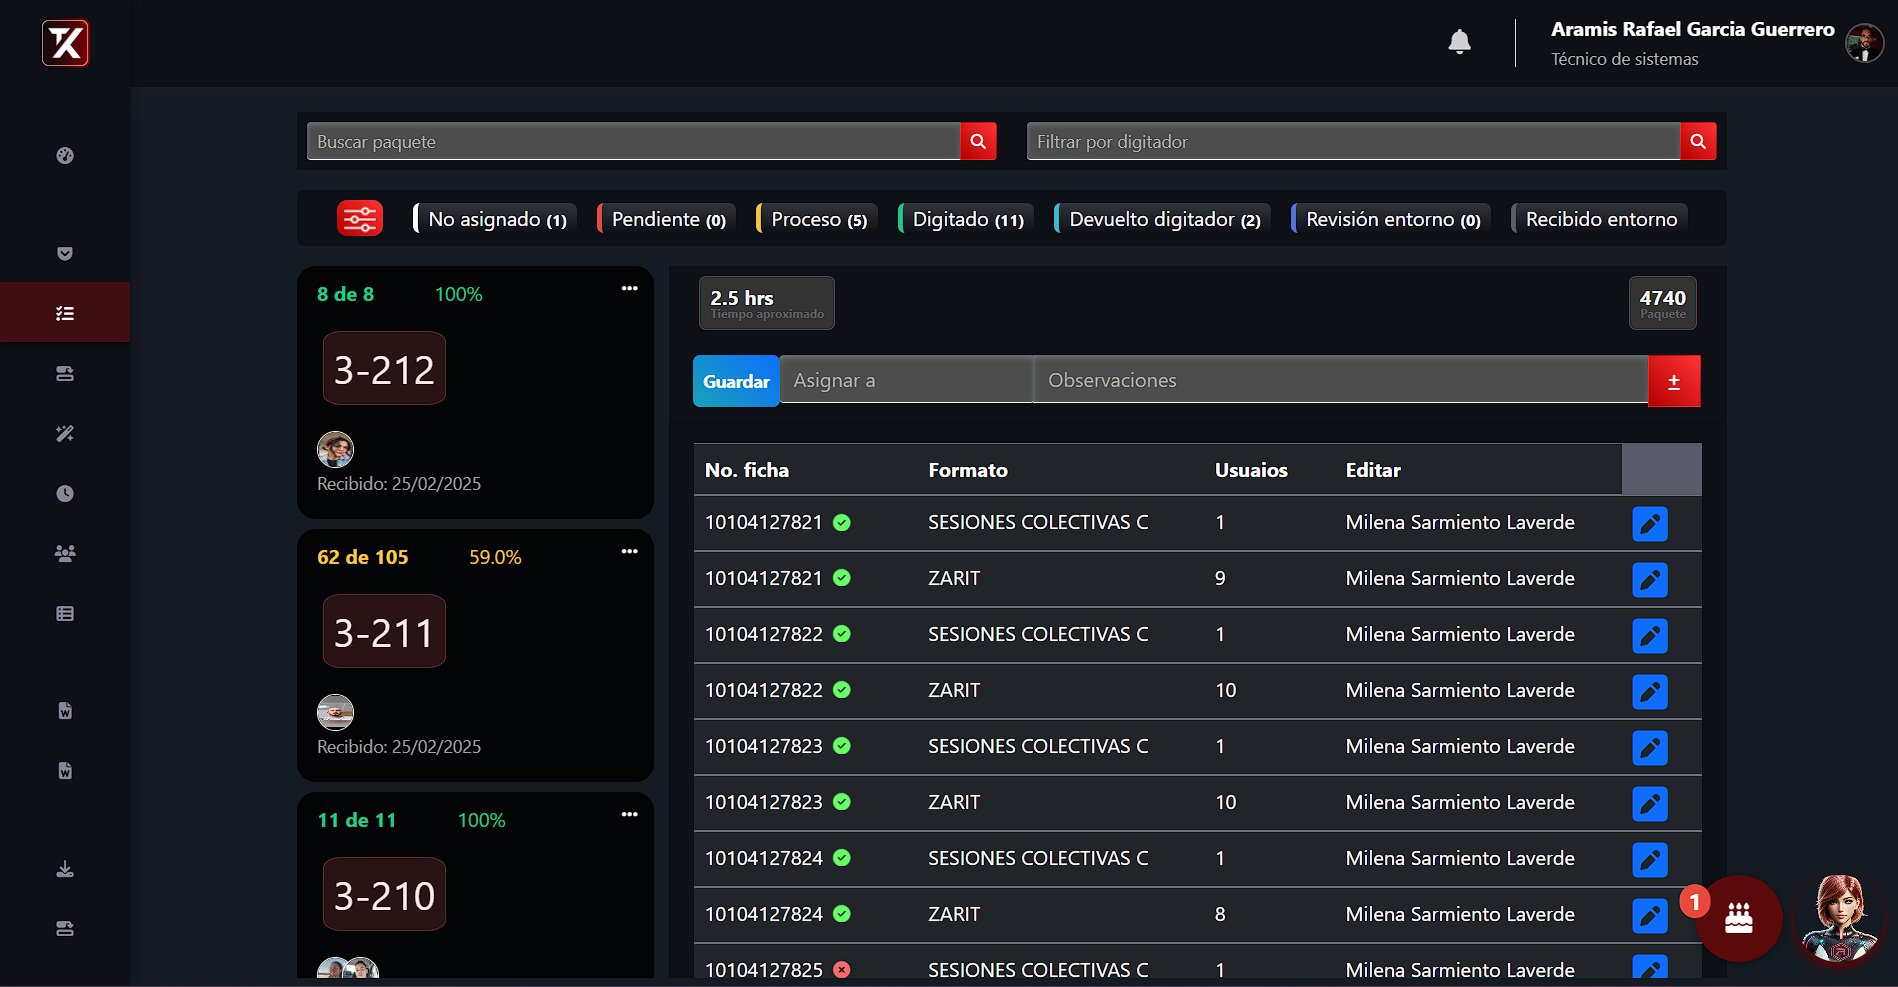The image size is (1898, 987).
Task: Click the birthday cake notification button
Action: [x=1738, y=918]
